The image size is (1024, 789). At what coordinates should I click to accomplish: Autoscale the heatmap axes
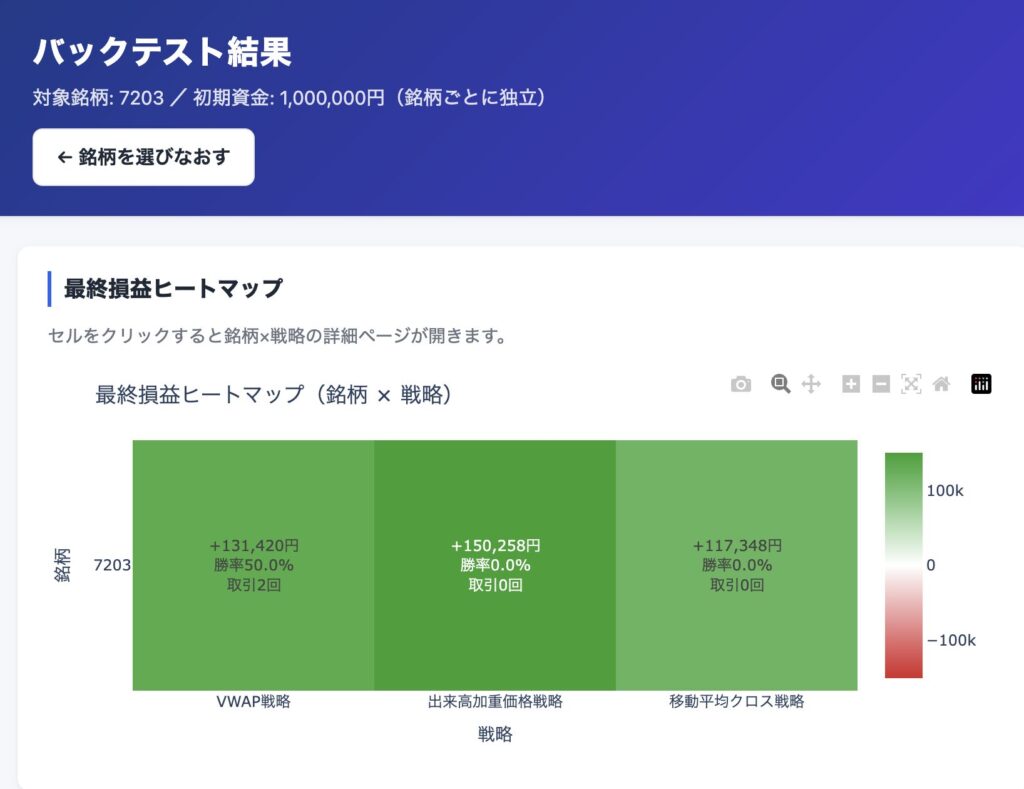pyautogui.click(x=911, y=384)
